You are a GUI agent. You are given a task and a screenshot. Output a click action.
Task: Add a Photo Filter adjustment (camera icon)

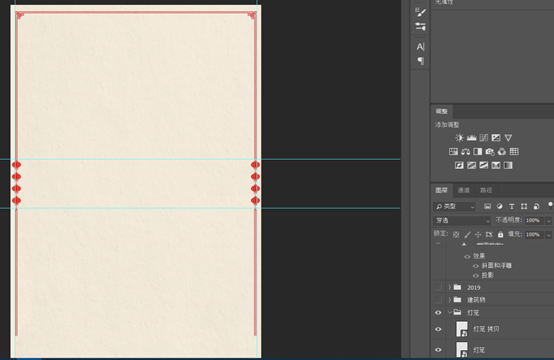490,152
